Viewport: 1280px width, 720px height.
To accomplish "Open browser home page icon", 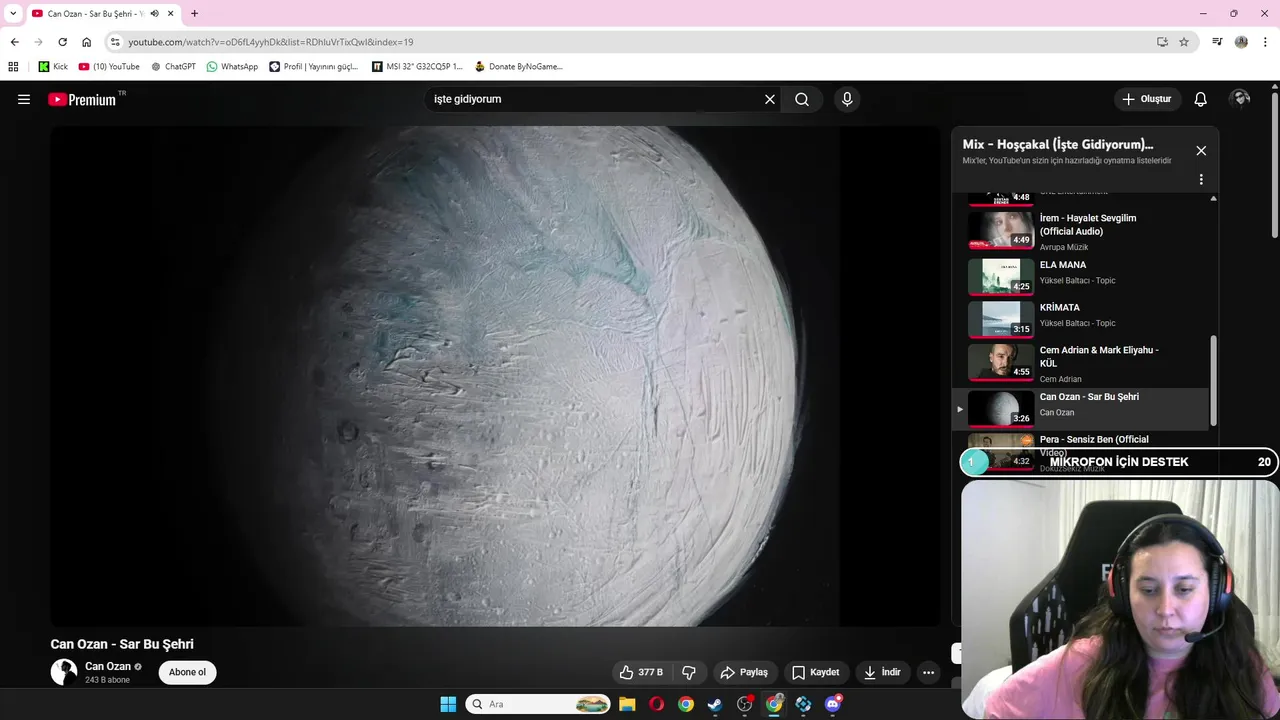I will (86, 42).
